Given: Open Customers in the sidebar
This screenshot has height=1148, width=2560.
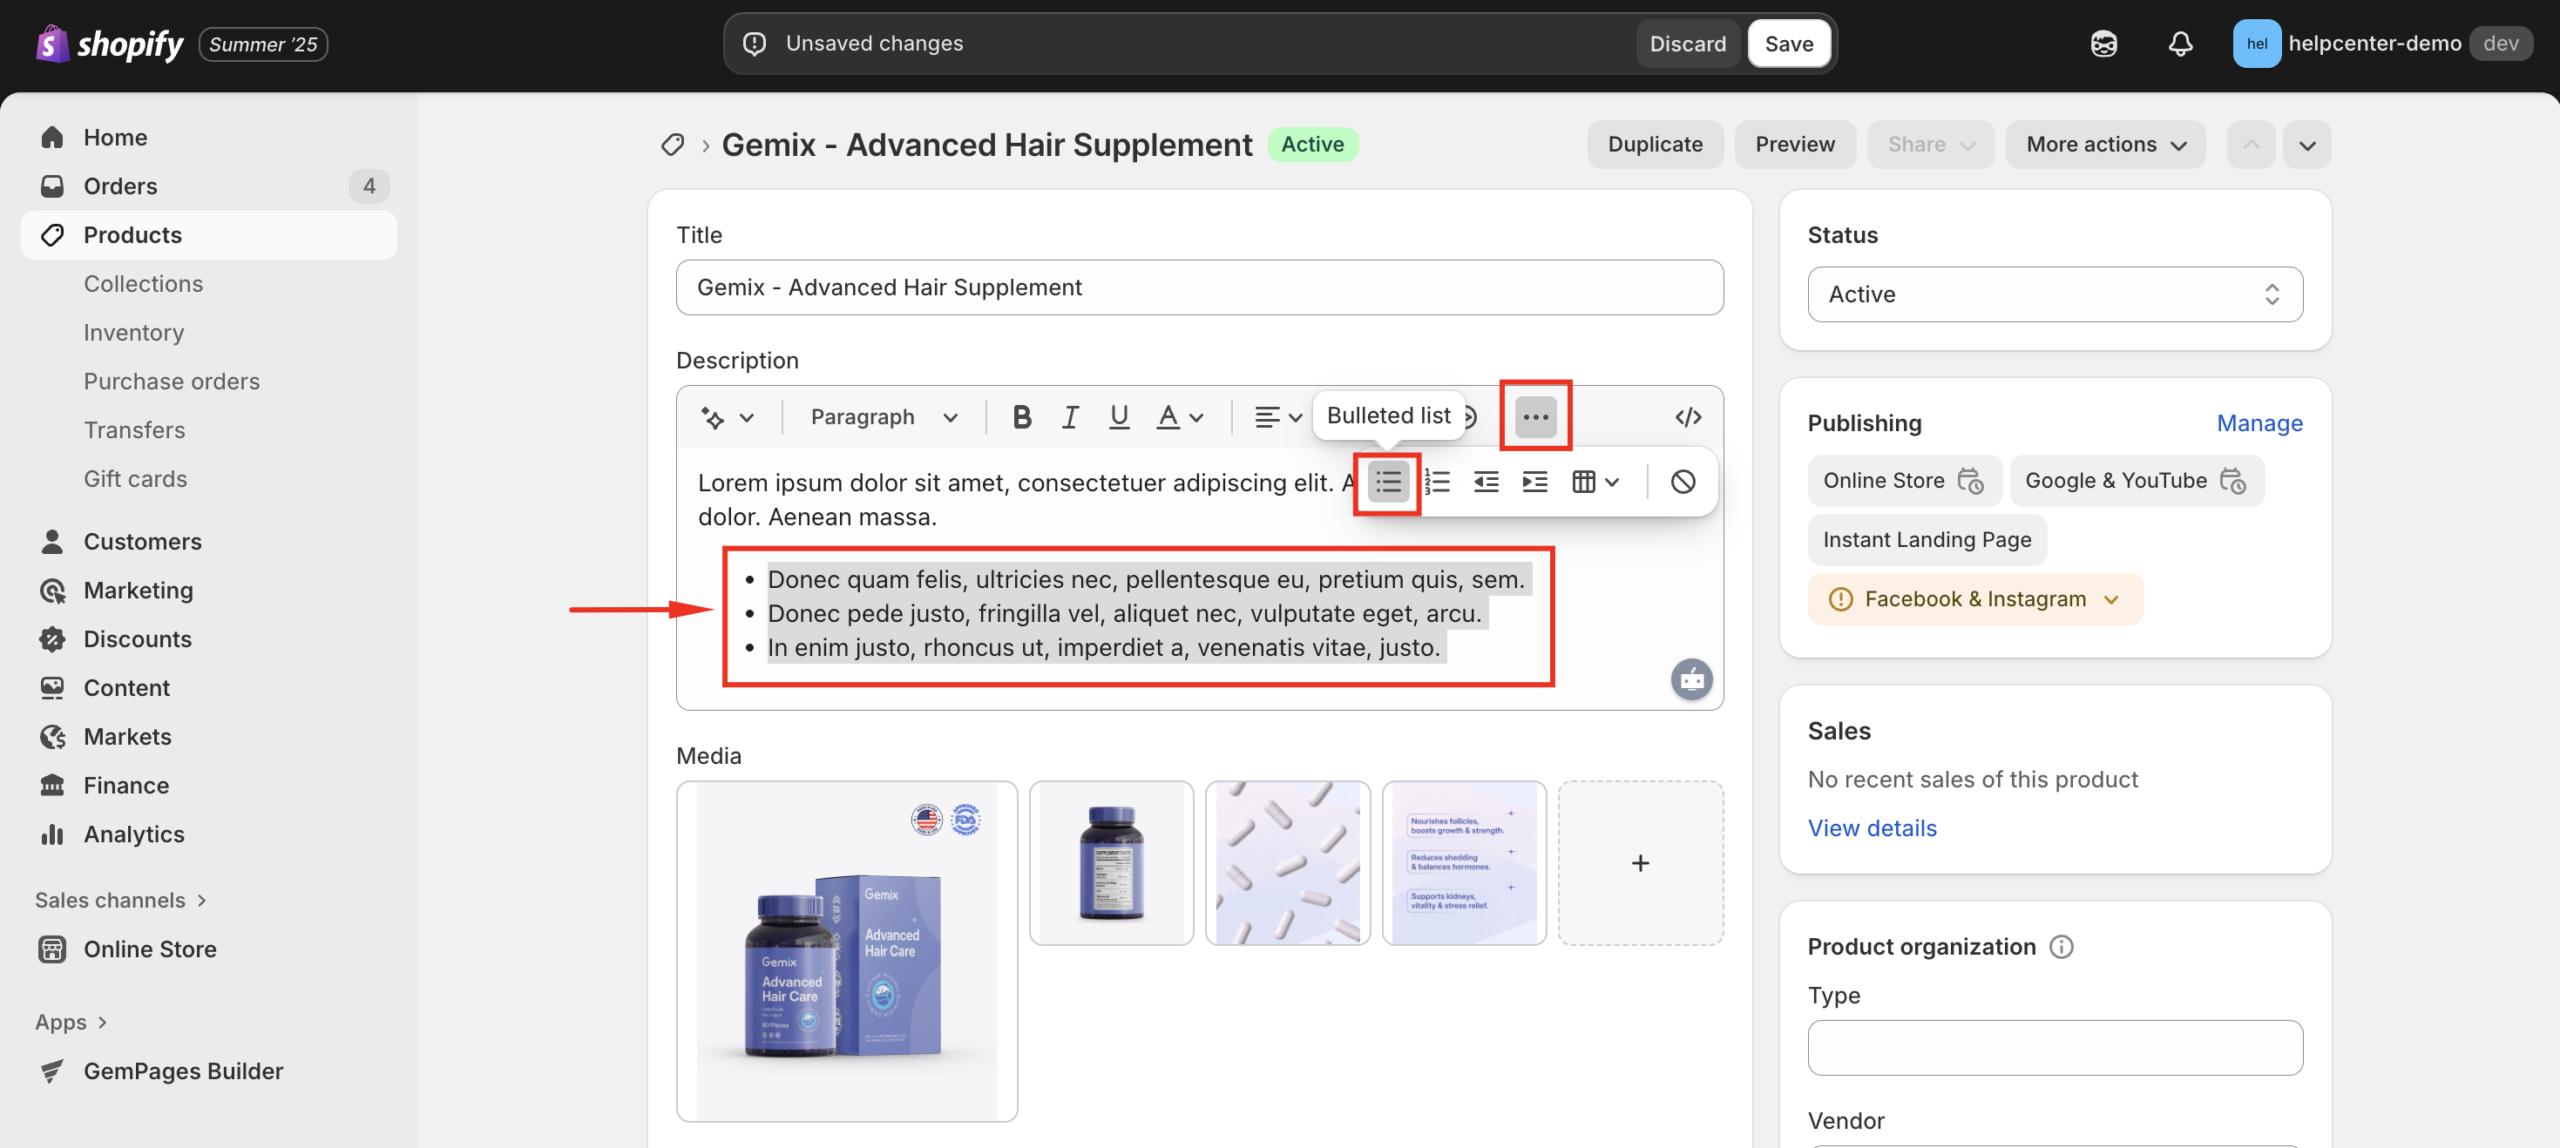Looking at the screenshot, I should [x=142, y=541].
